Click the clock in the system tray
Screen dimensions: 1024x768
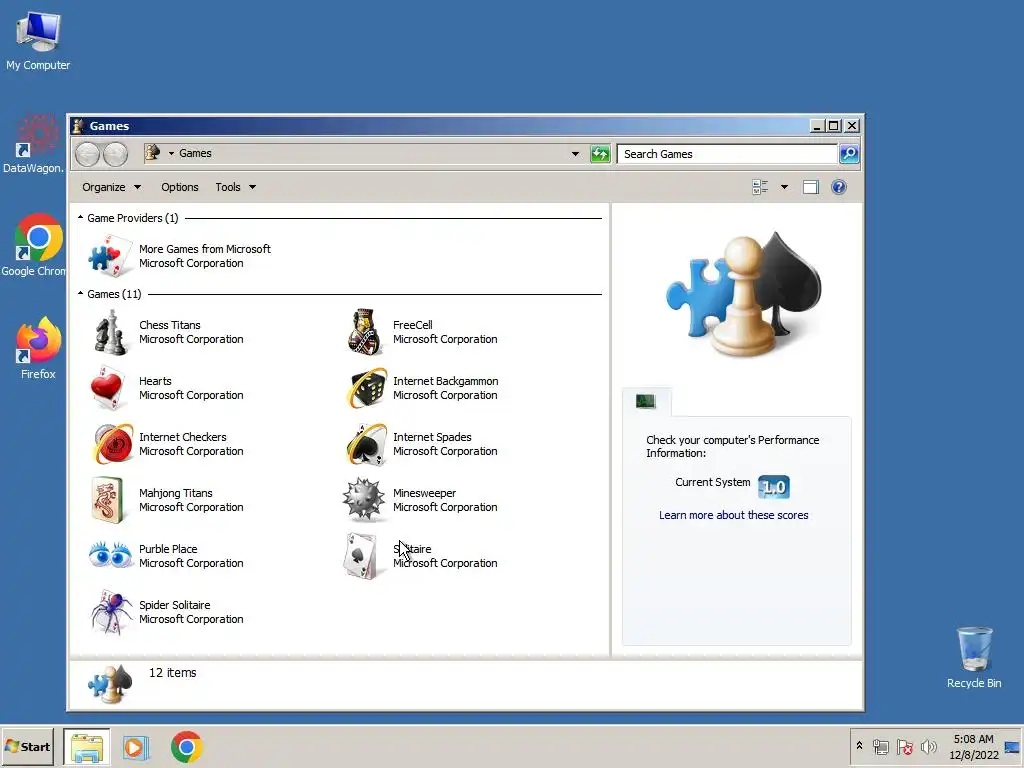(974, 747)
